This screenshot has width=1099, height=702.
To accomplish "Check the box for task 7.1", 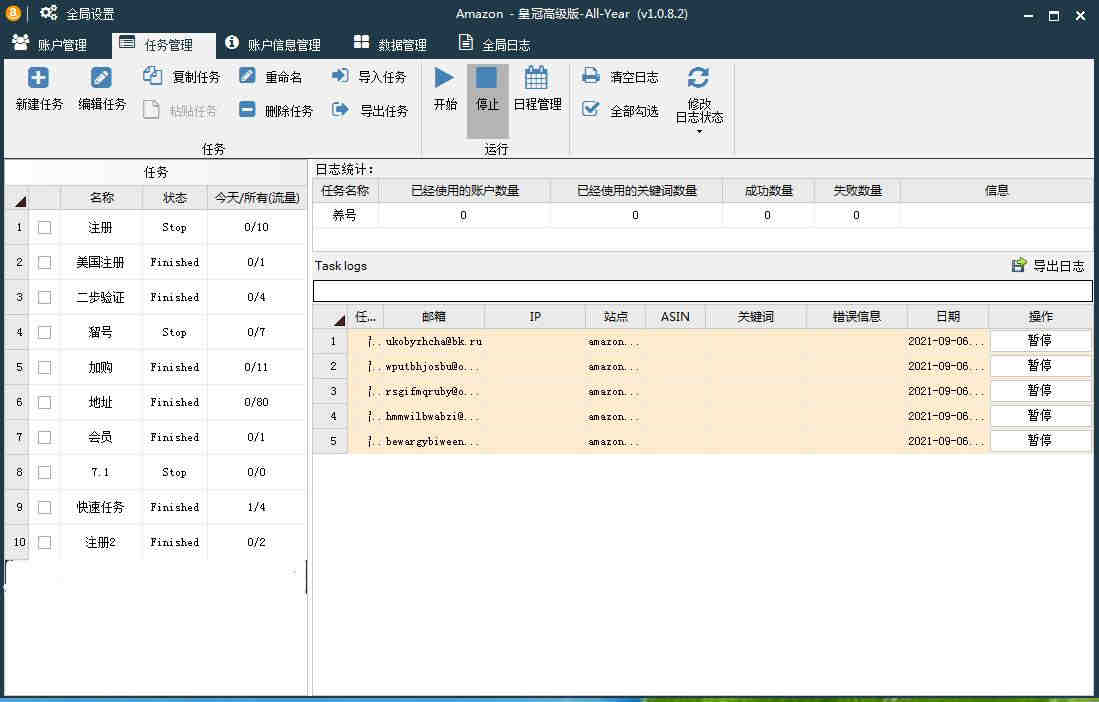I will tap(44, 472).
